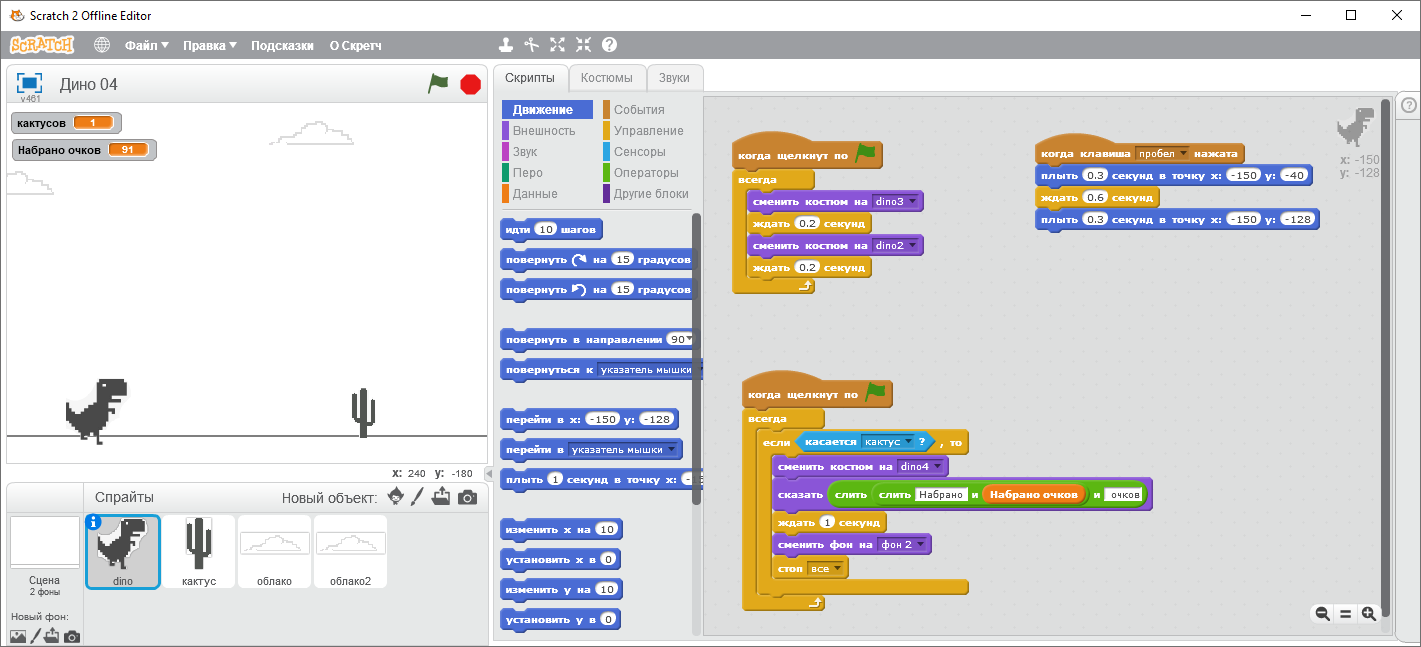
Task: Select the События block category
Action: pyautogui.click(x=647, y=110)
